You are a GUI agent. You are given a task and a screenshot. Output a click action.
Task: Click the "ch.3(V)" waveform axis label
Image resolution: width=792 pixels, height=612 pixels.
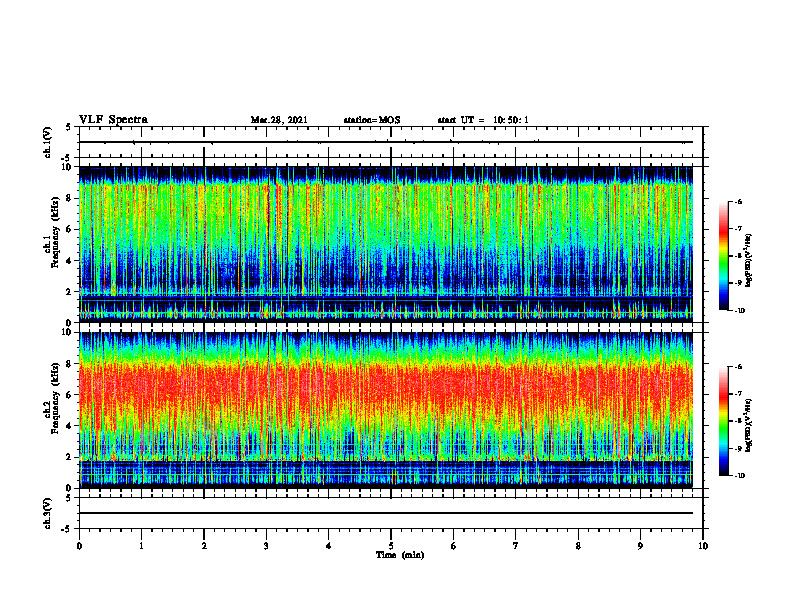(x=47, y=513)
